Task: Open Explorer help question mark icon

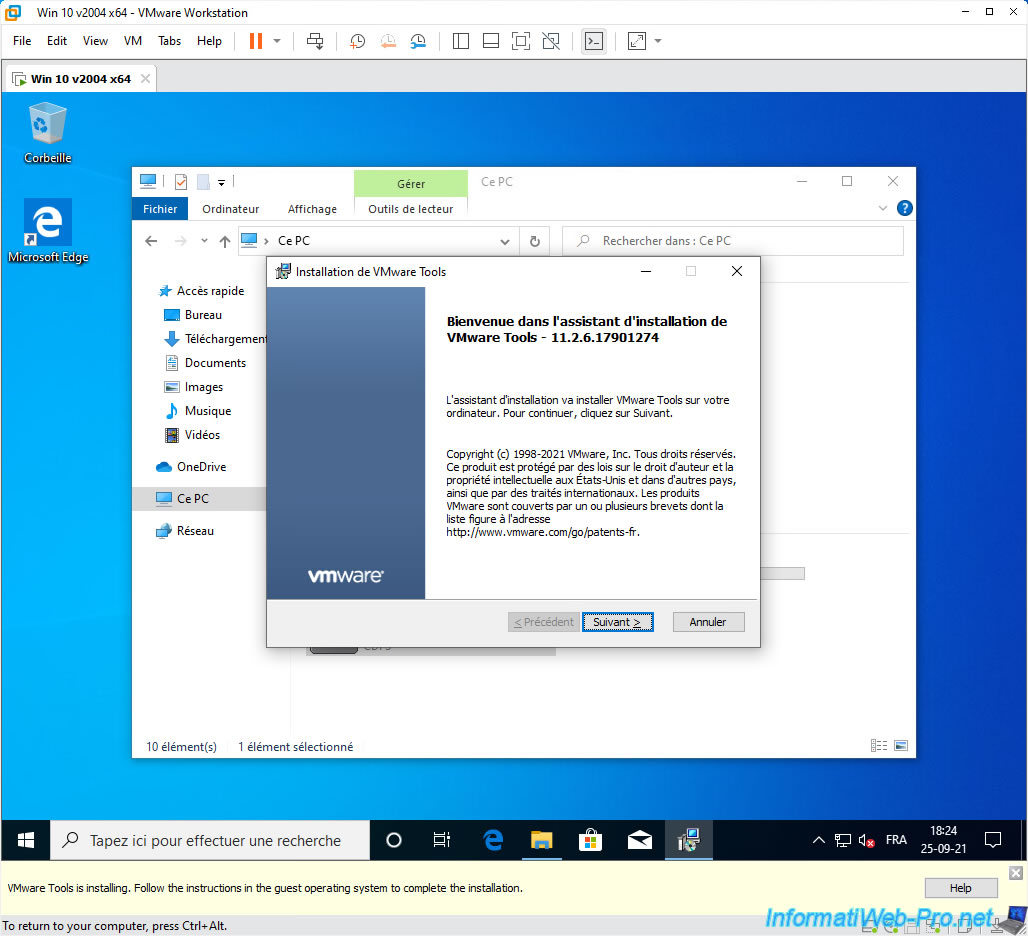Action: coord(905,208)
